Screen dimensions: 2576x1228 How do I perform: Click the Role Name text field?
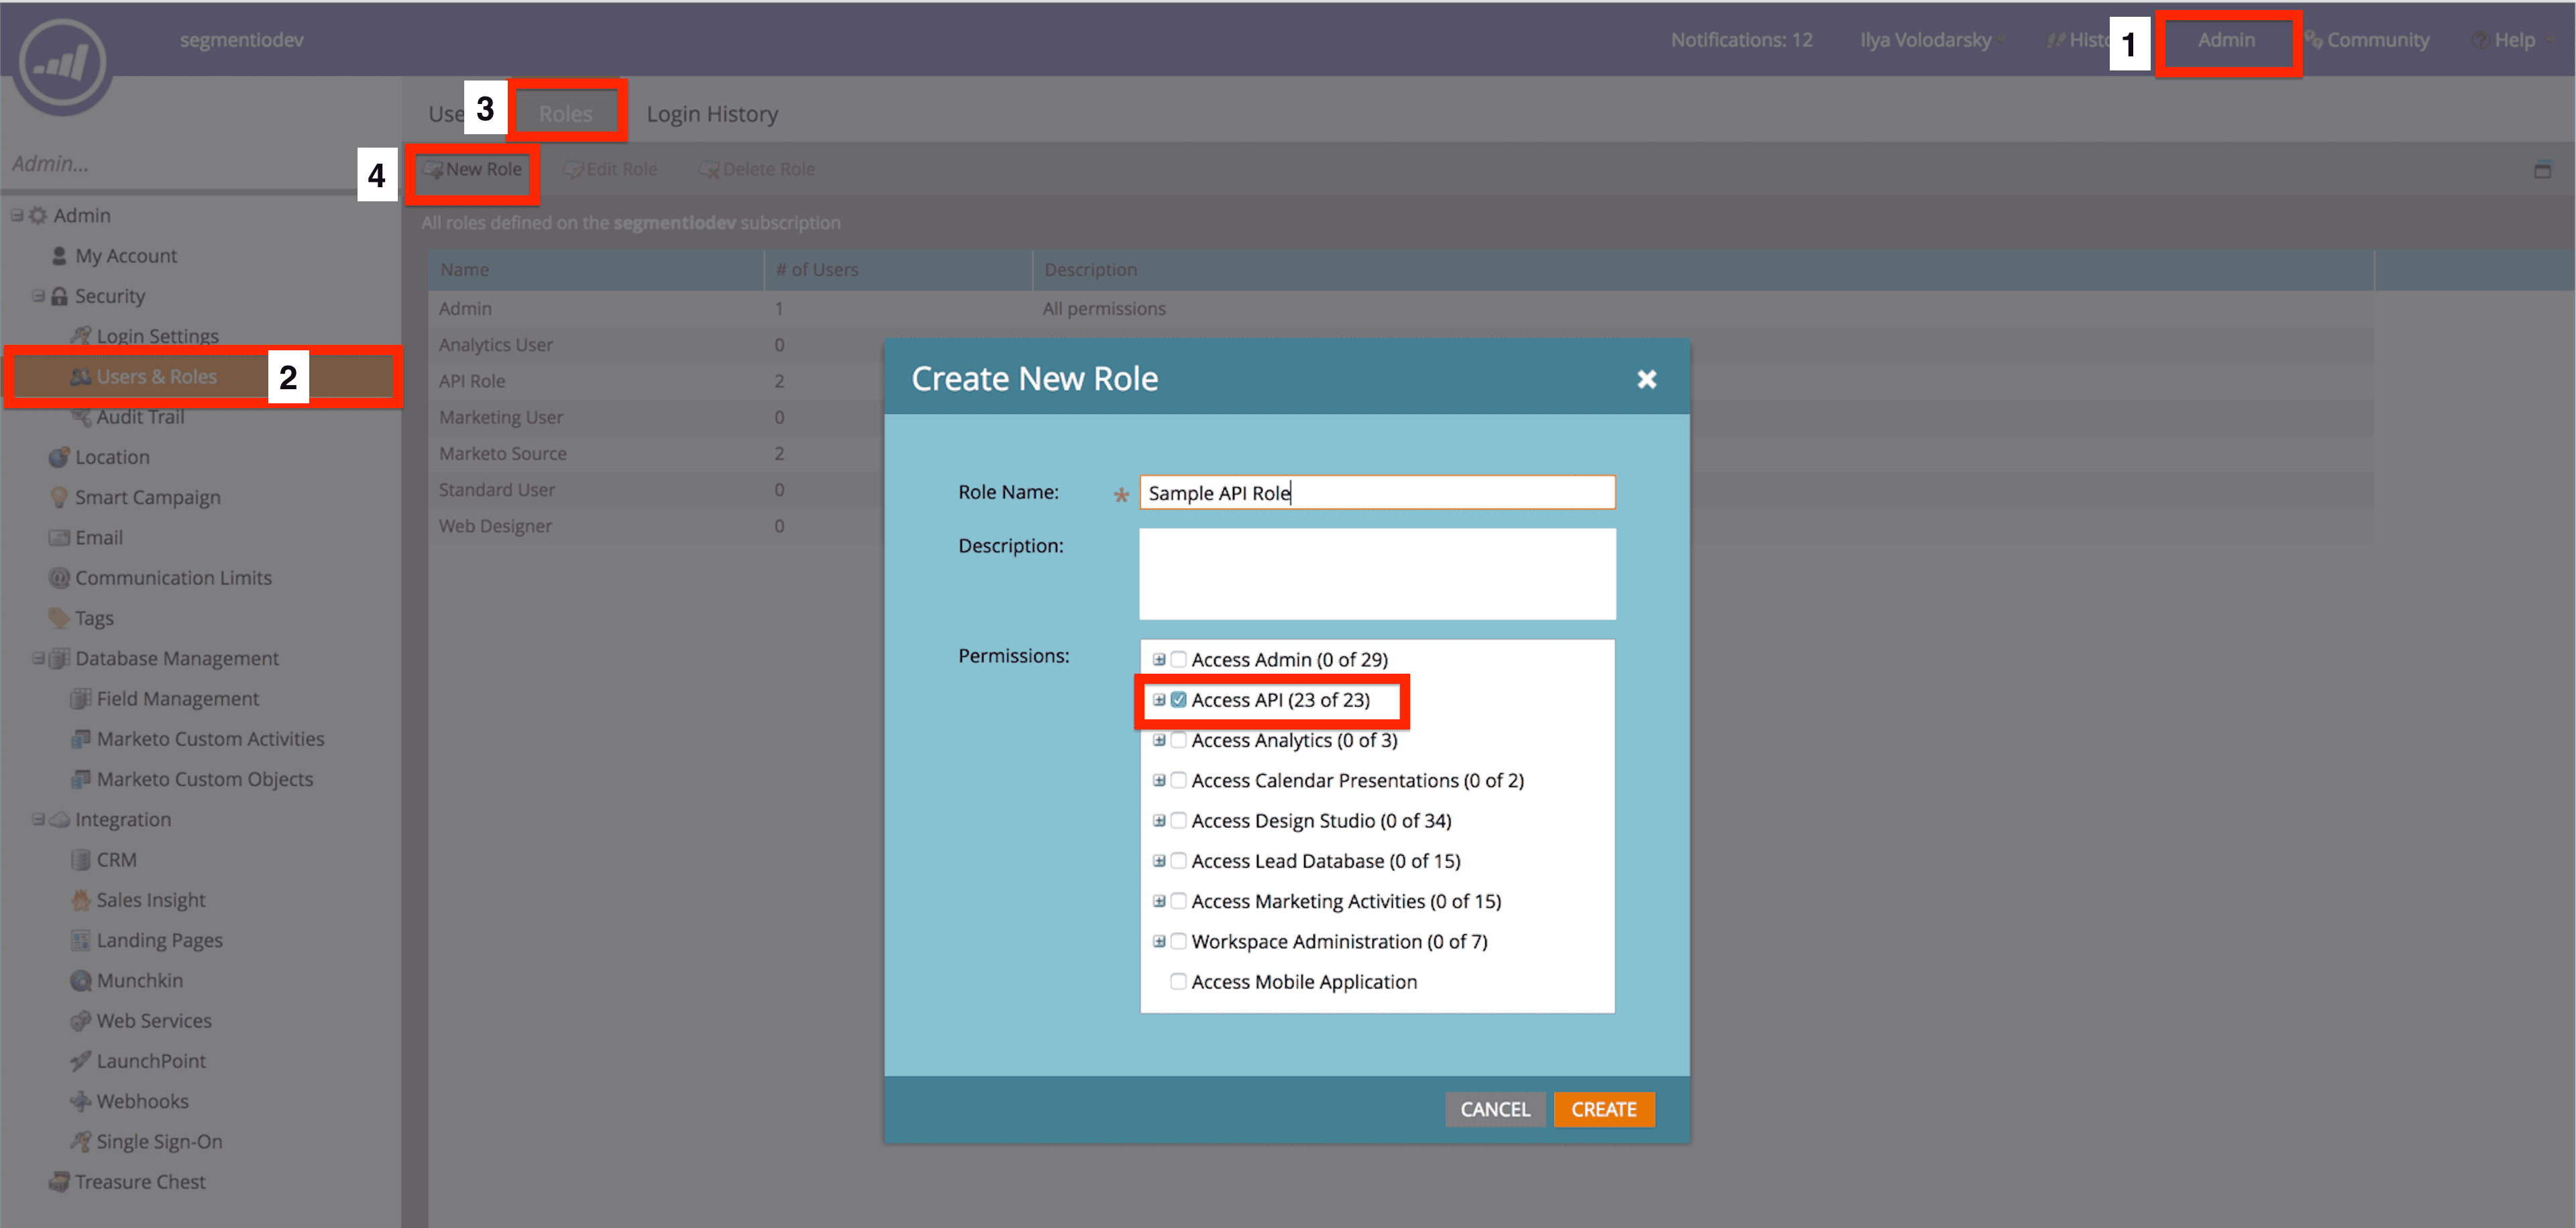pos(1377,492)
